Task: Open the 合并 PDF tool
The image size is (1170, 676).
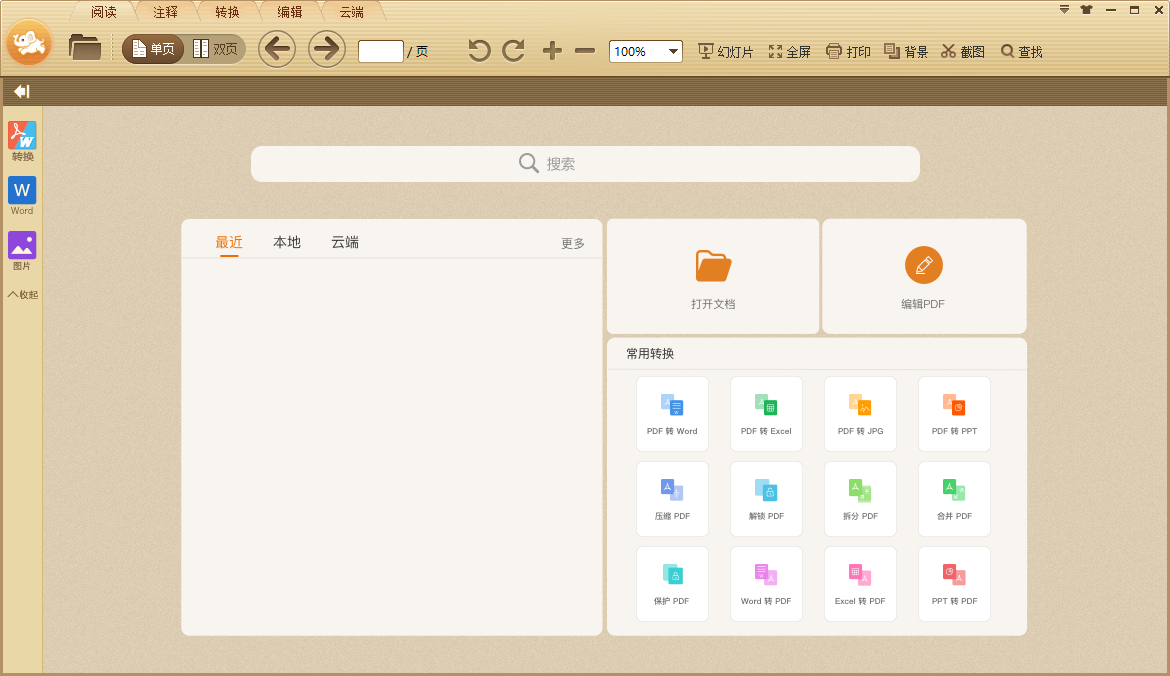Action: (954, 499)
